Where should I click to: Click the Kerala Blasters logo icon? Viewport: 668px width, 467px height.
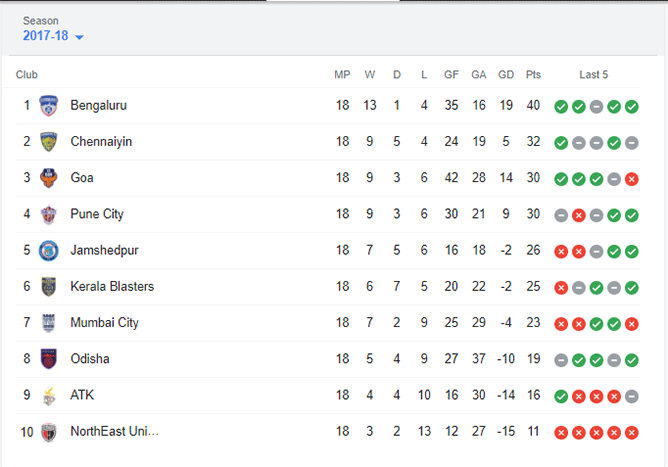48,287
